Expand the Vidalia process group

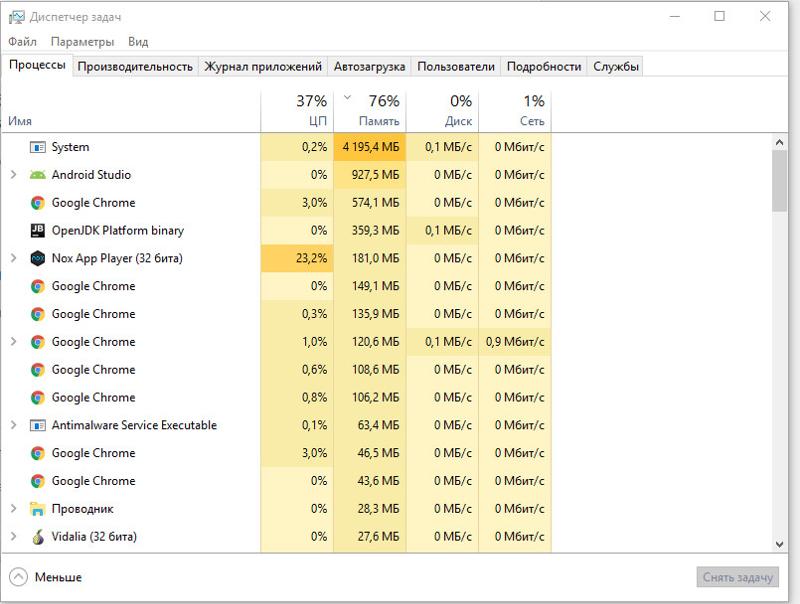point(13,537)
